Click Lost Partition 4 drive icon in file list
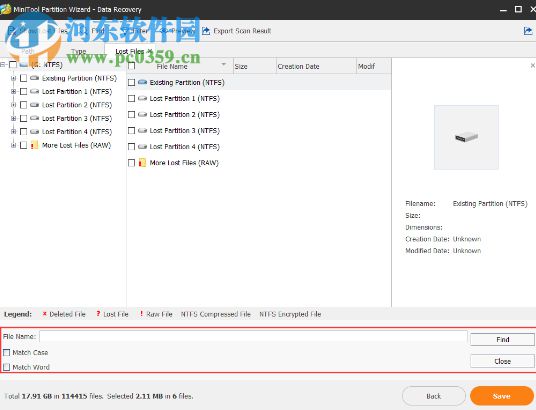Screen dimensions: 536x410 pyautogui.click(x=143, y=147)
